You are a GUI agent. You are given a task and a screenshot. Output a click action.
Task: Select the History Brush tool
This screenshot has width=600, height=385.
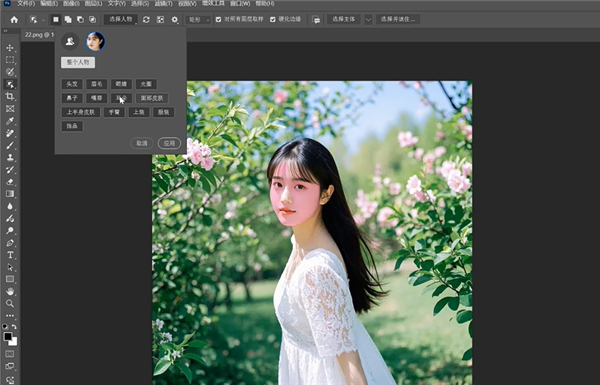(x=10, y=170)
